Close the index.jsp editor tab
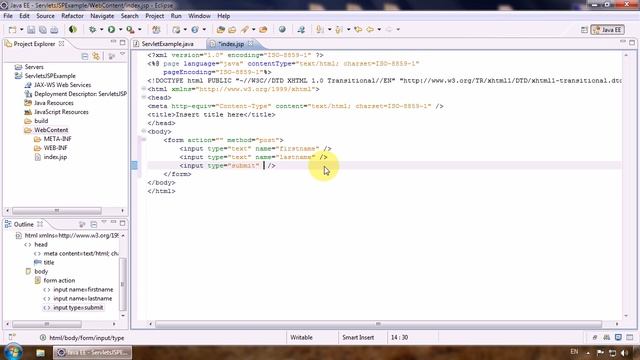 250,43
